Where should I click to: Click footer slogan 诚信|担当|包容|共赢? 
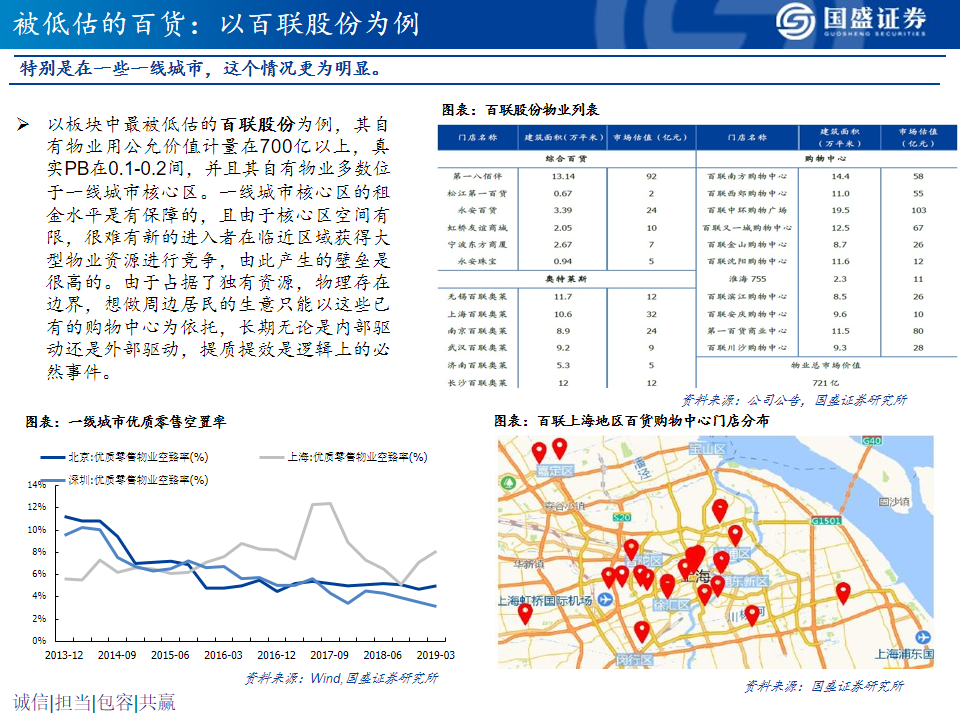pyautogui.click(x=94, y=702)
